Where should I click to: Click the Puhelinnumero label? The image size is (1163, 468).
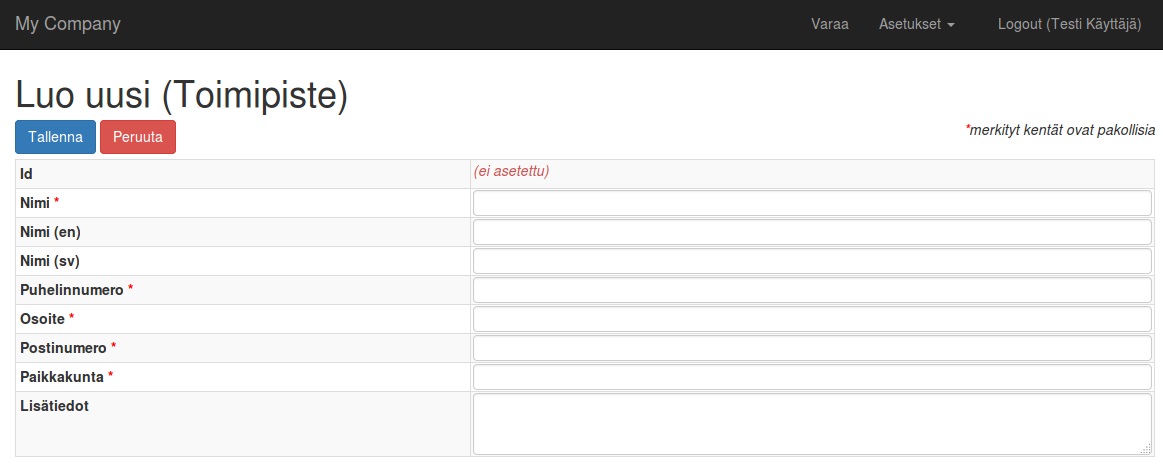pyautogui.click(x=72, y=290)
